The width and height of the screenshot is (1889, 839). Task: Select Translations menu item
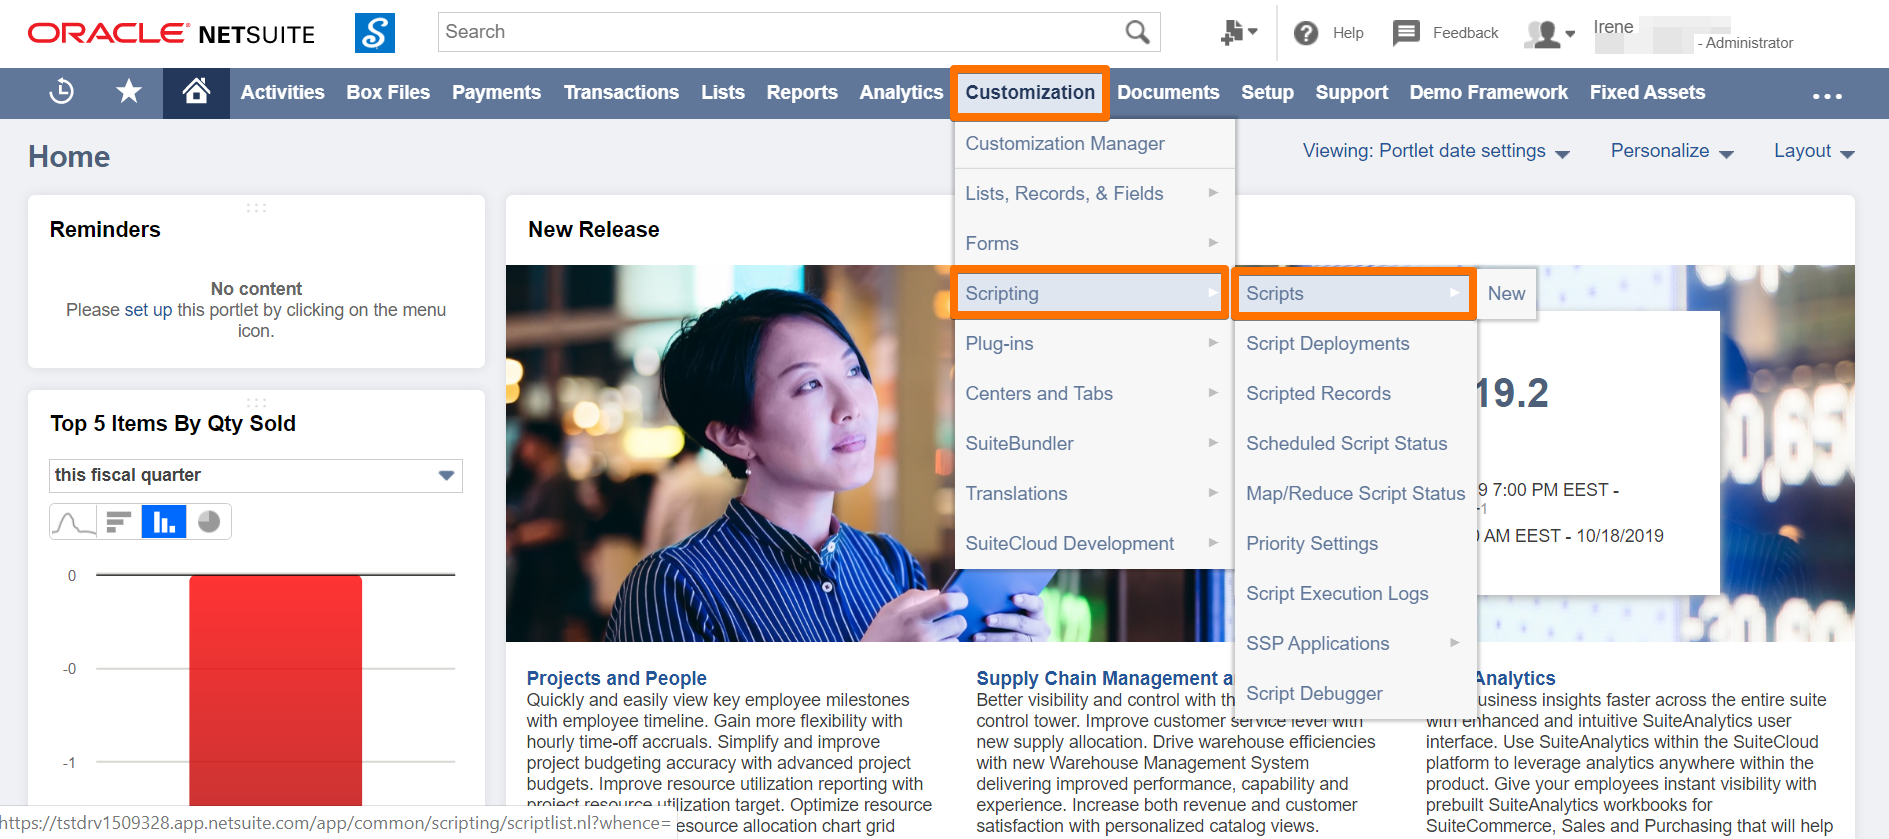(x=1094, y=494)
